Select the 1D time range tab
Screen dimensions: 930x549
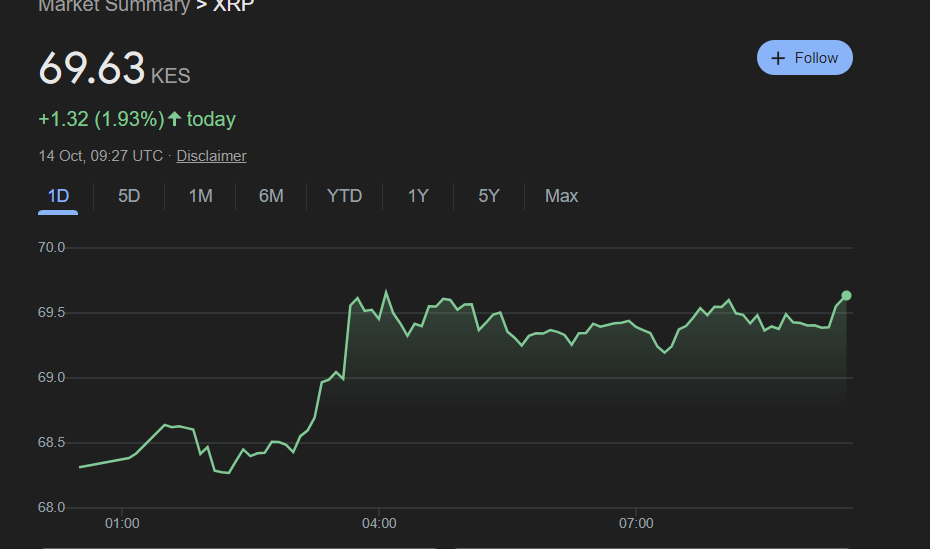tap(58, 196)
